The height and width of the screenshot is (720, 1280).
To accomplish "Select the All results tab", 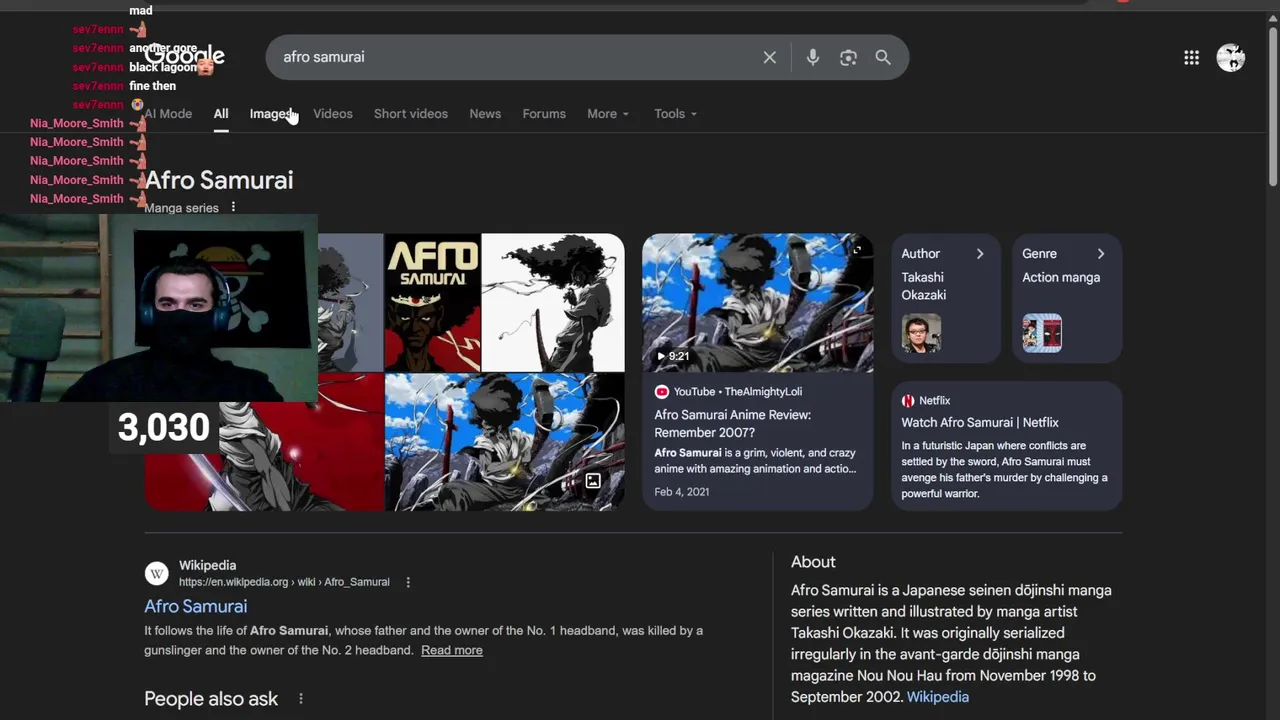I will coord(221,114).
